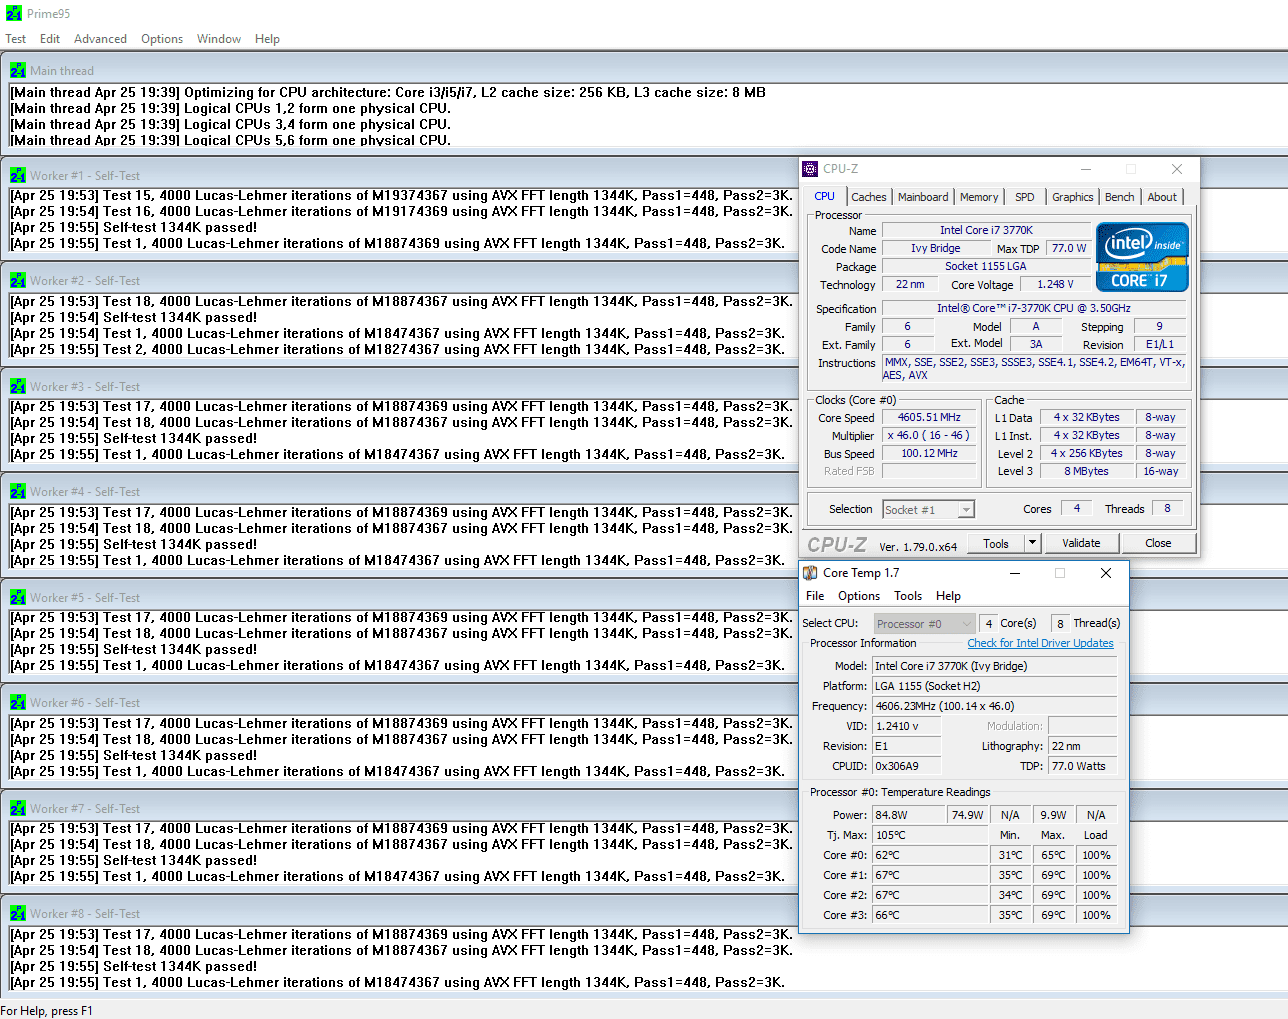Viewport: 1288px width, 1019px height.
Task: Click the Max TDP 77.0 W value
Action: pyautogui.click(x=1069, y=249)
